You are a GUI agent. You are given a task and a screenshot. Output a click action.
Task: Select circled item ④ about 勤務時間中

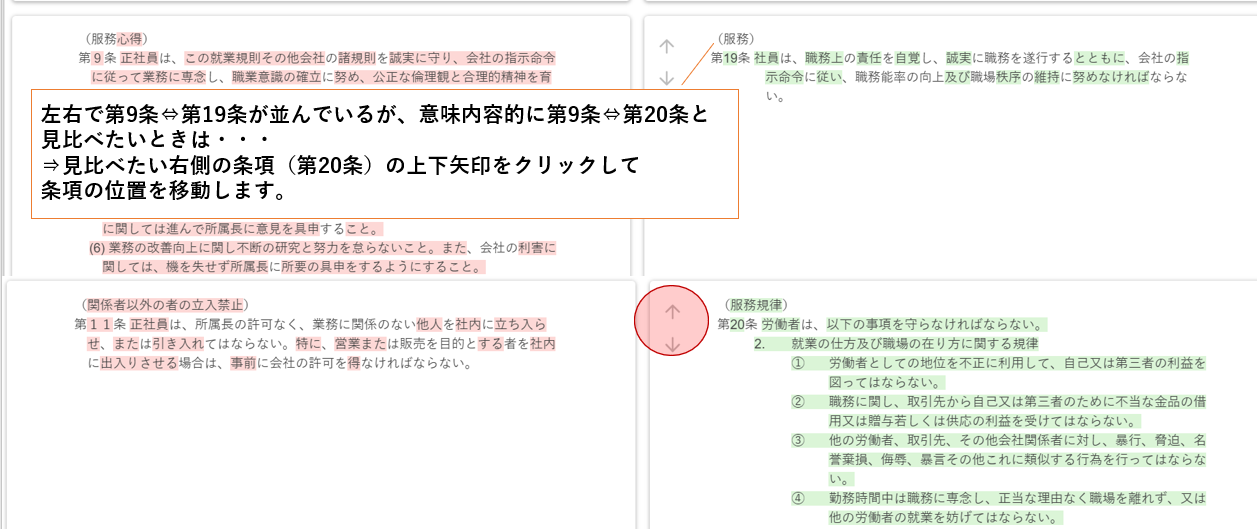pos(797,498)
